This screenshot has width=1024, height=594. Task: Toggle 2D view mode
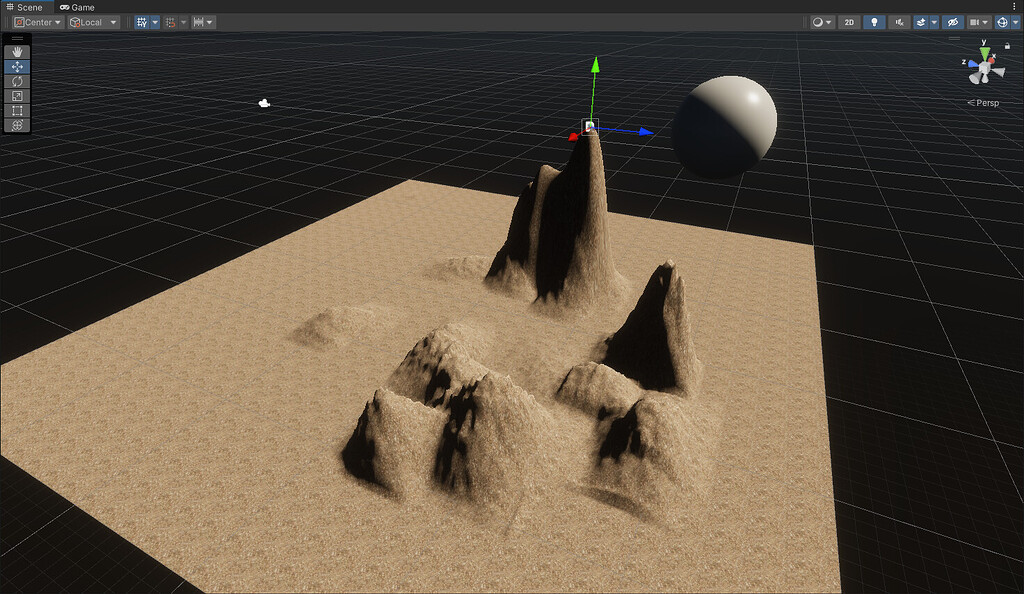tap(848, 21)
